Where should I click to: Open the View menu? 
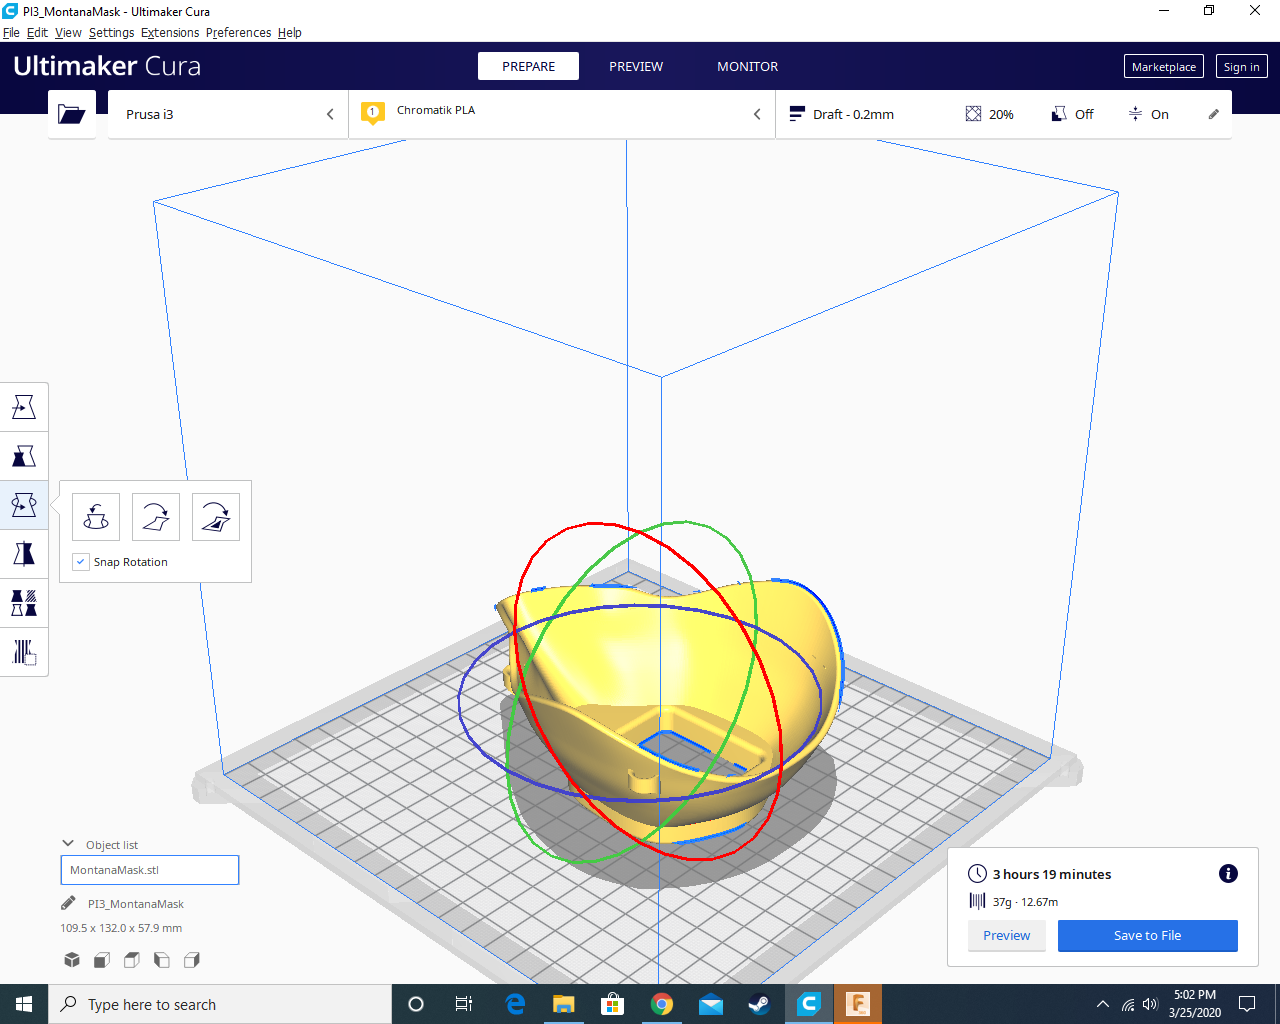(68, 32)
